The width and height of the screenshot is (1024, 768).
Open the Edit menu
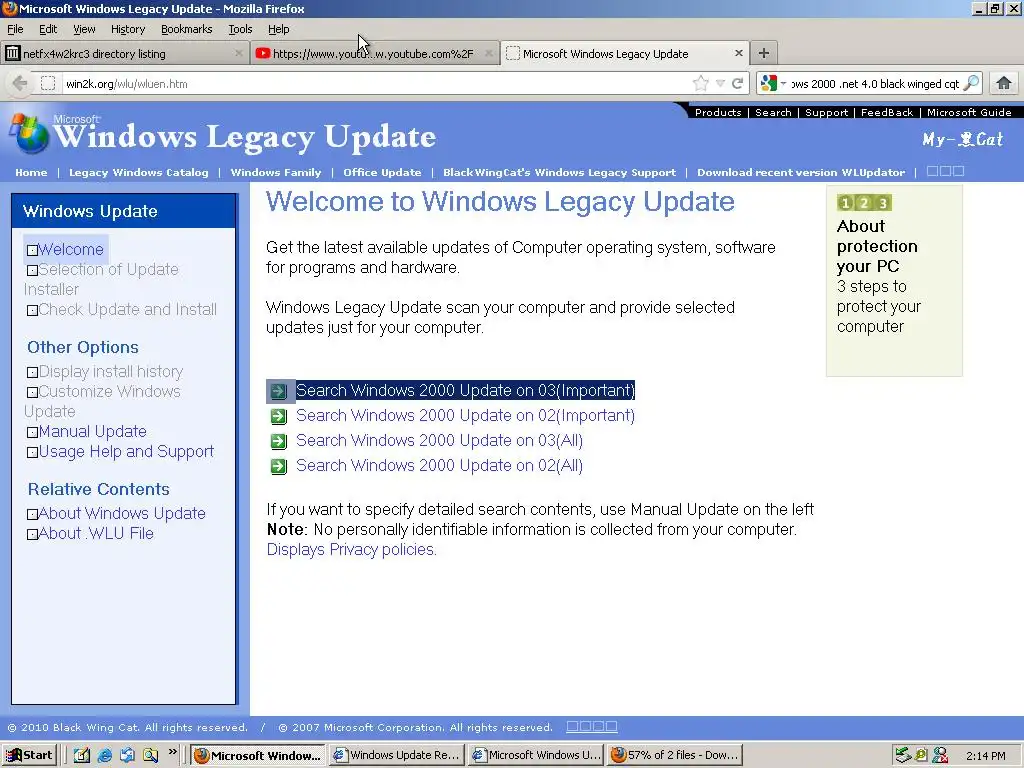tap(48, 29)
